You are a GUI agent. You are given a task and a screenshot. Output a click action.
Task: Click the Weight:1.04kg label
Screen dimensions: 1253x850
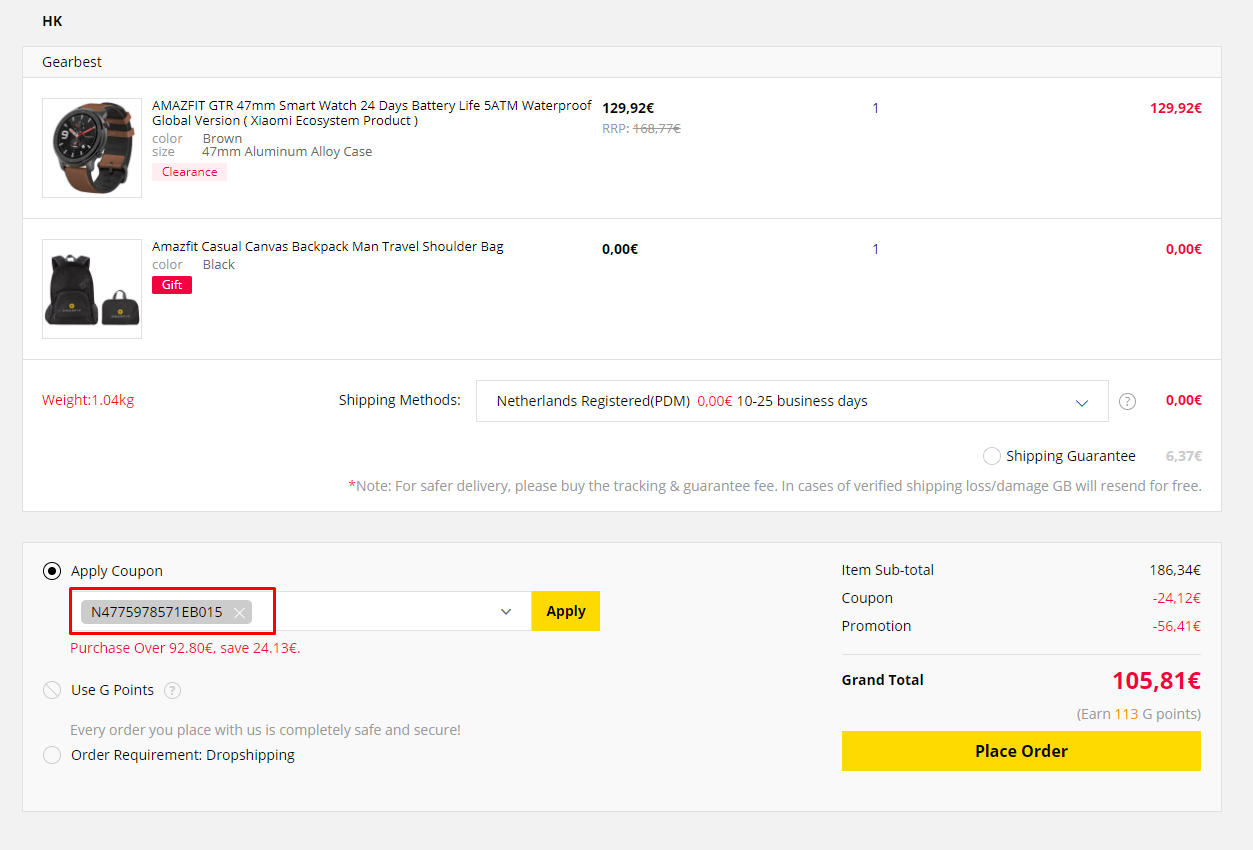pyautogui.click(x=88, y=400)
